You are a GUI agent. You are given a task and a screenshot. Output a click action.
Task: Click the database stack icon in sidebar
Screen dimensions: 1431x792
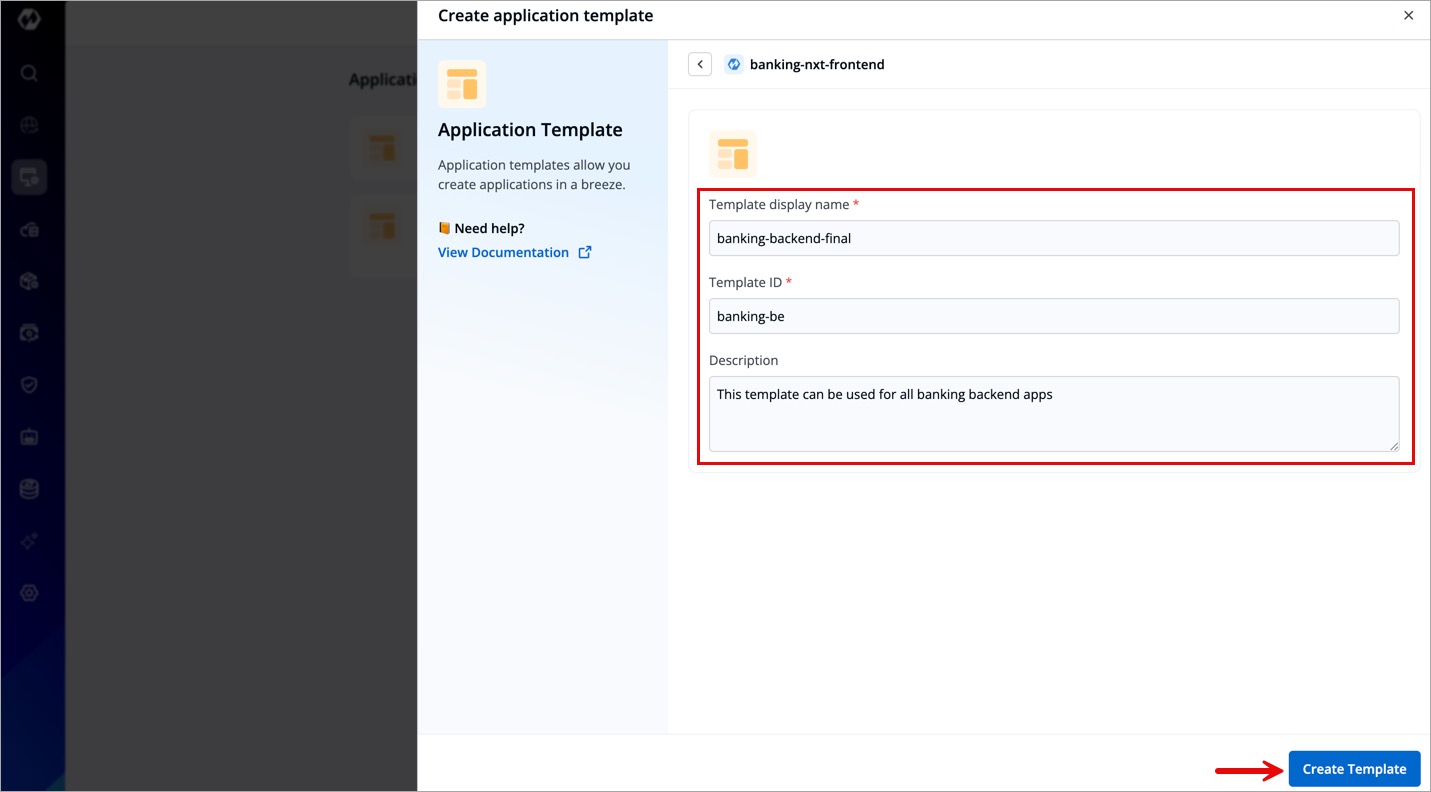tap(29, 489)
